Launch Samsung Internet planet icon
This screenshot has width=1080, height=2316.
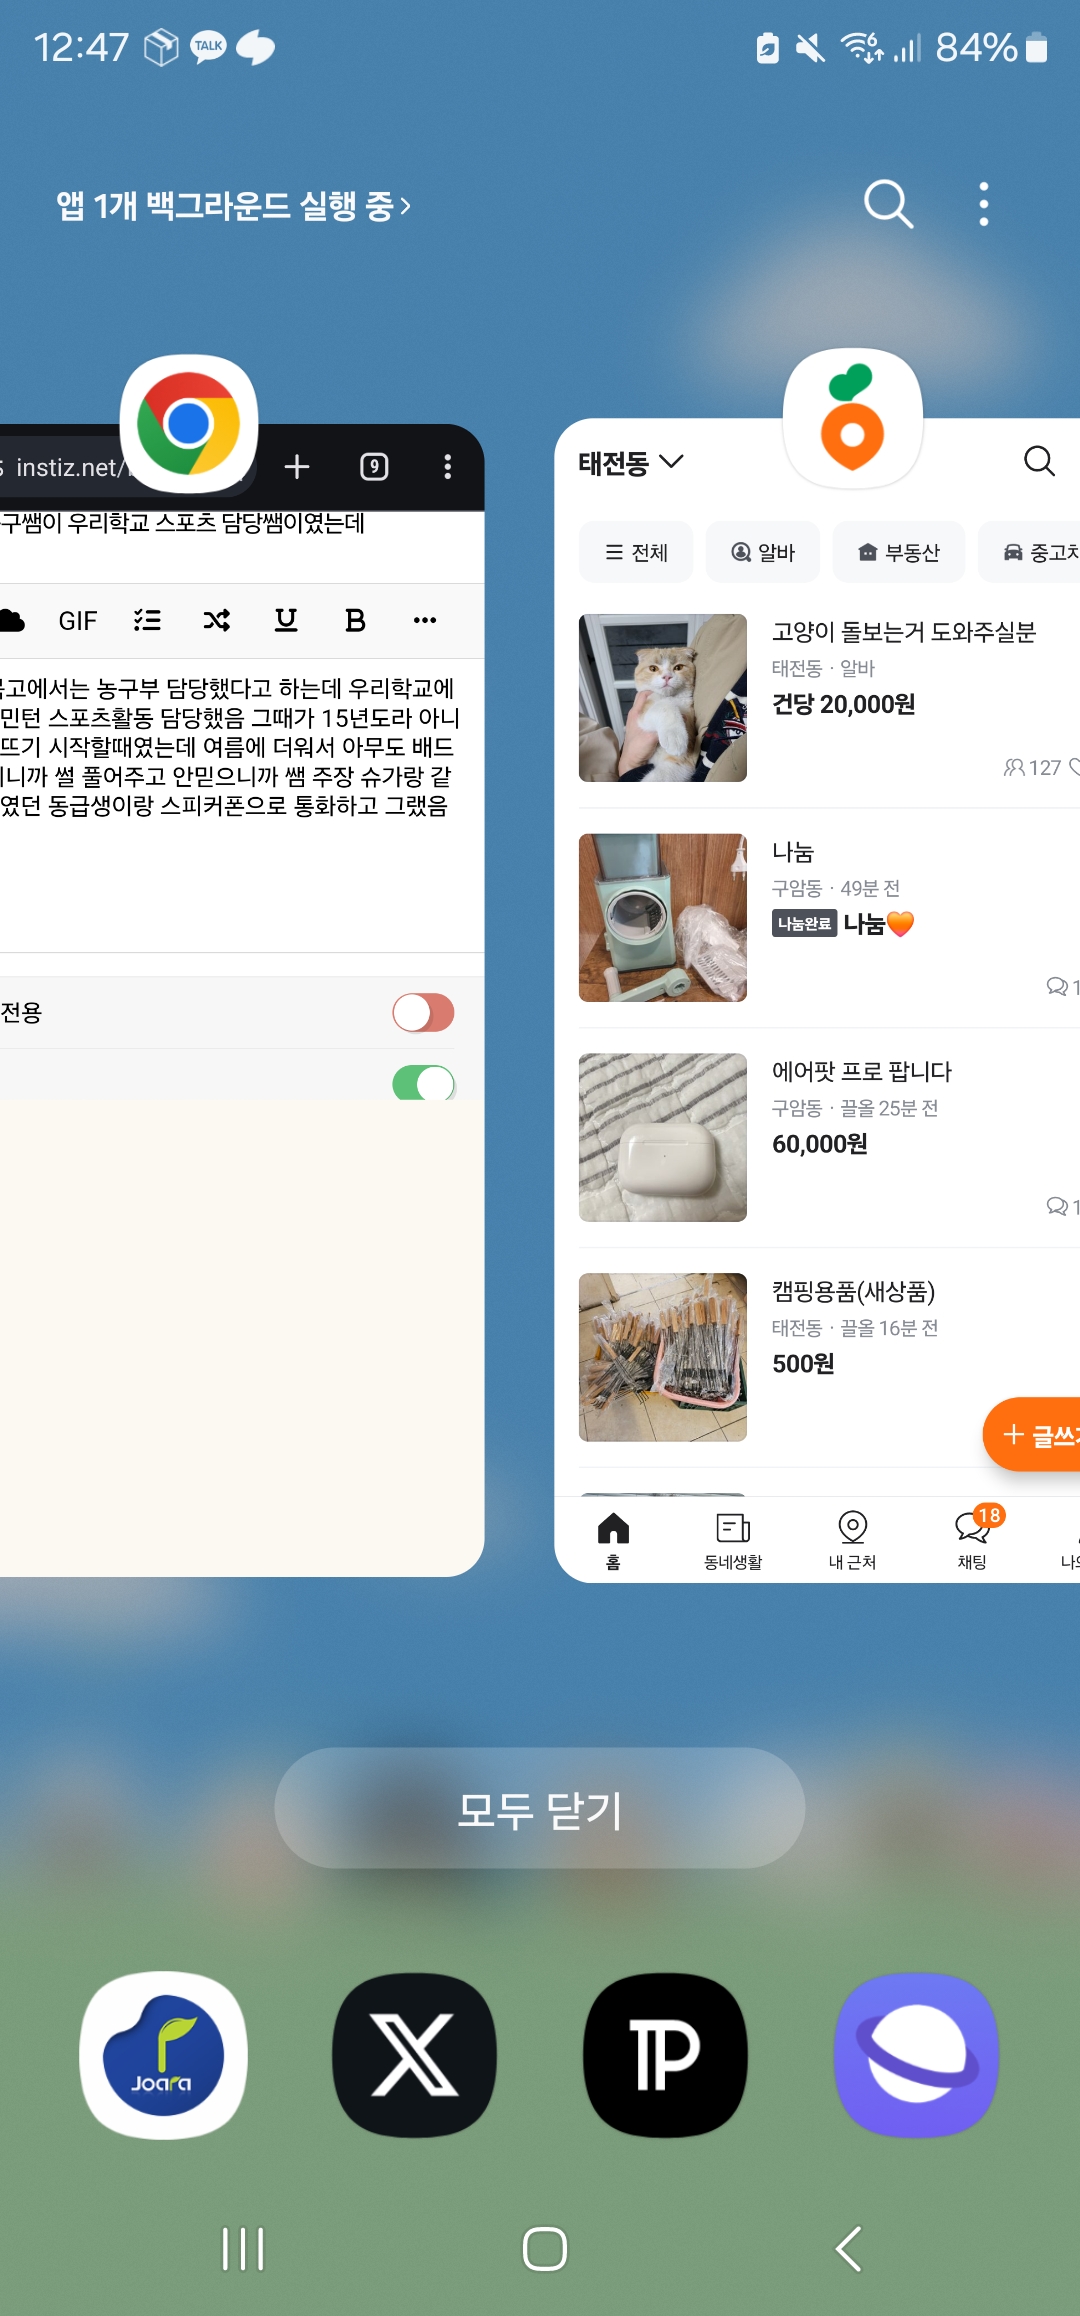[x=917, y=2055]
